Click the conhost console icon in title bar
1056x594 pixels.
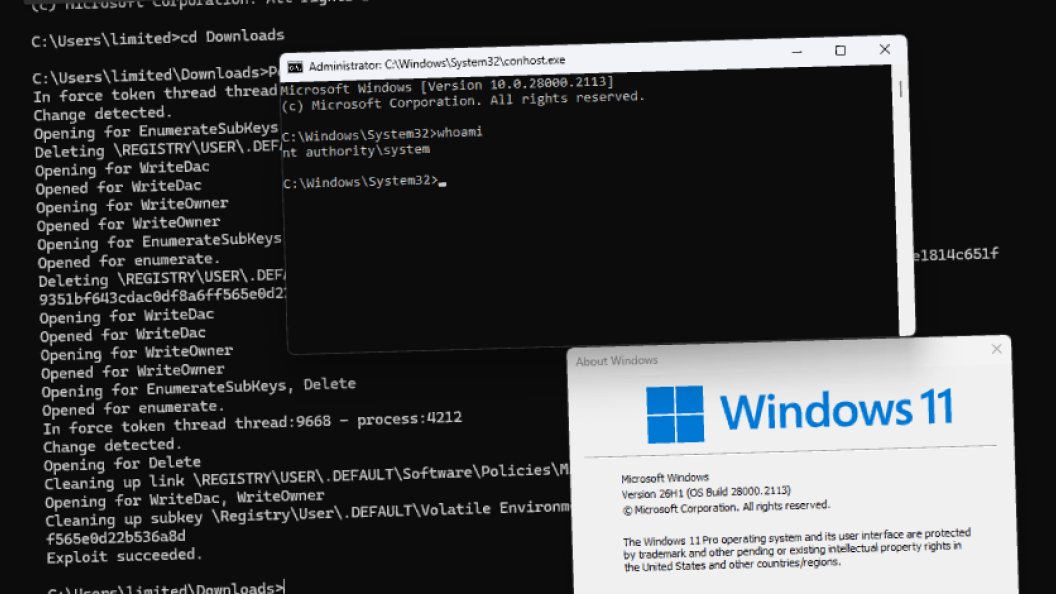[295, 67]
